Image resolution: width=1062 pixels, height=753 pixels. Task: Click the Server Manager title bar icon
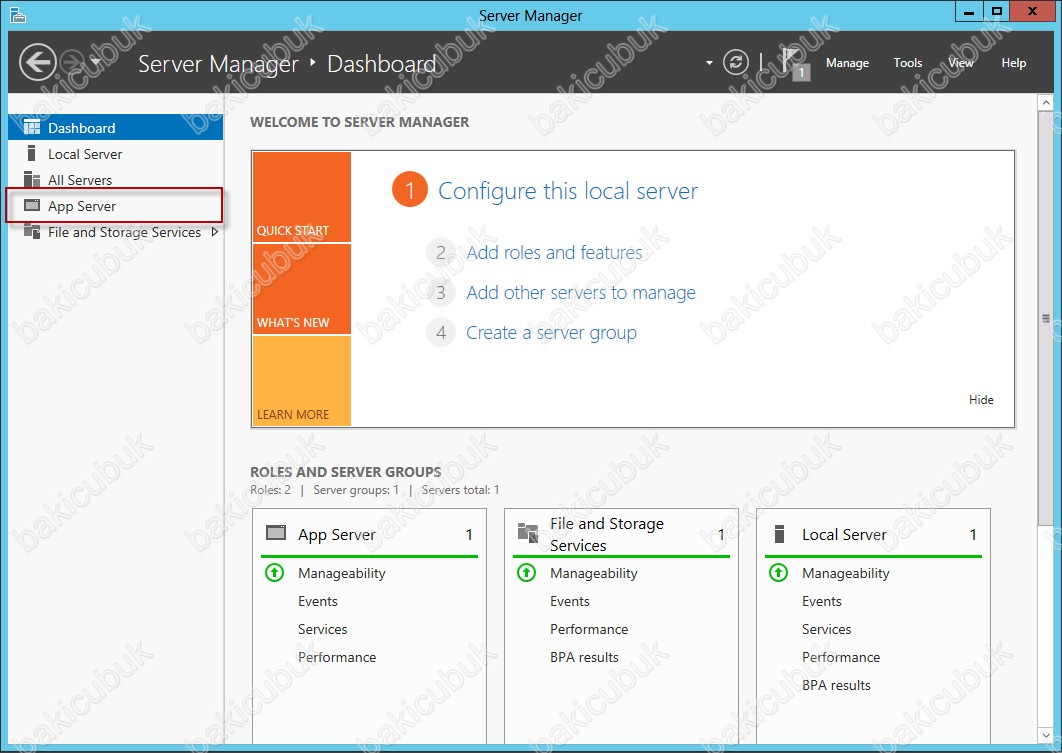(x=18, y=15)
